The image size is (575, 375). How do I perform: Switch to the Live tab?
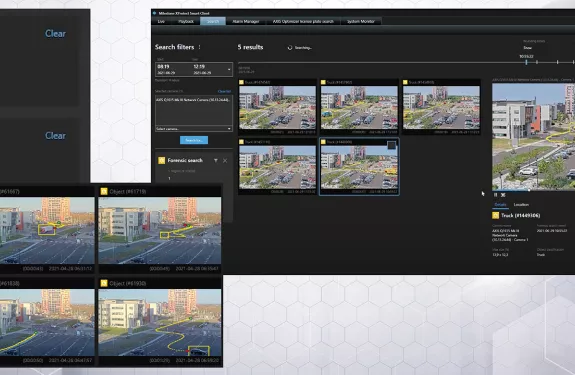pos(161,21)
